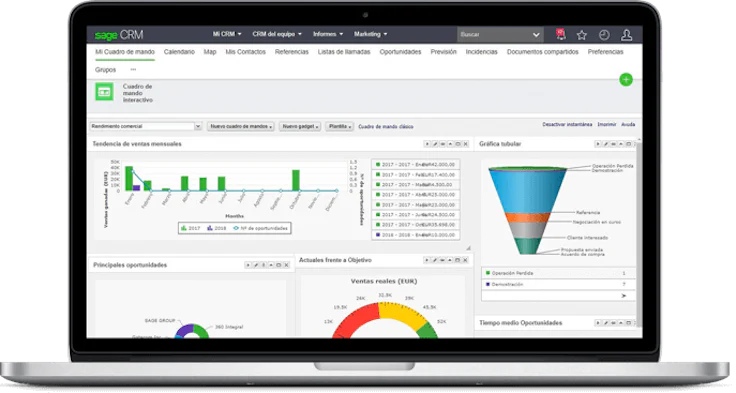Maximize the Gráfica tubular gadget
The image size is (736, 393).
tap(629, 144)
